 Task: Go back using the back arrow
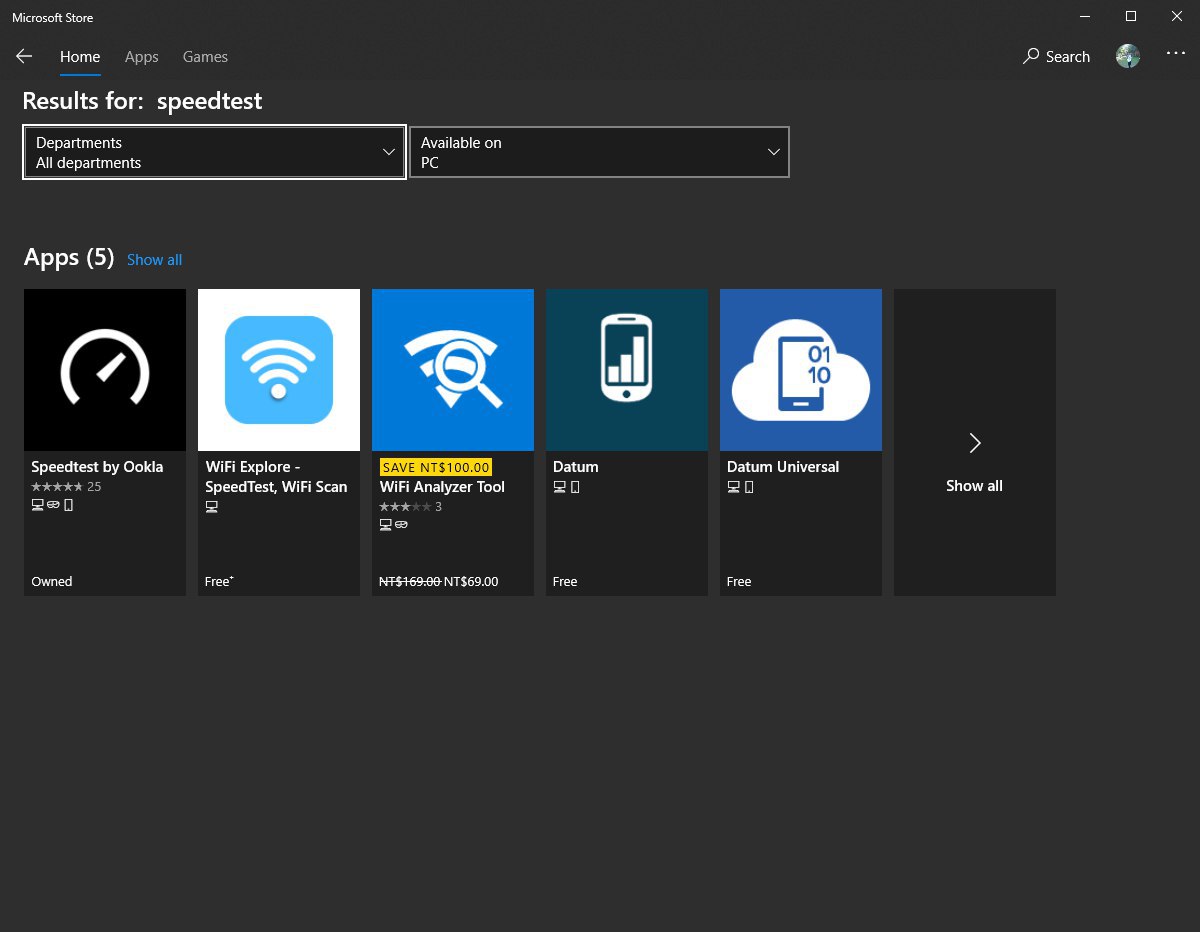[x=24, y=57]
